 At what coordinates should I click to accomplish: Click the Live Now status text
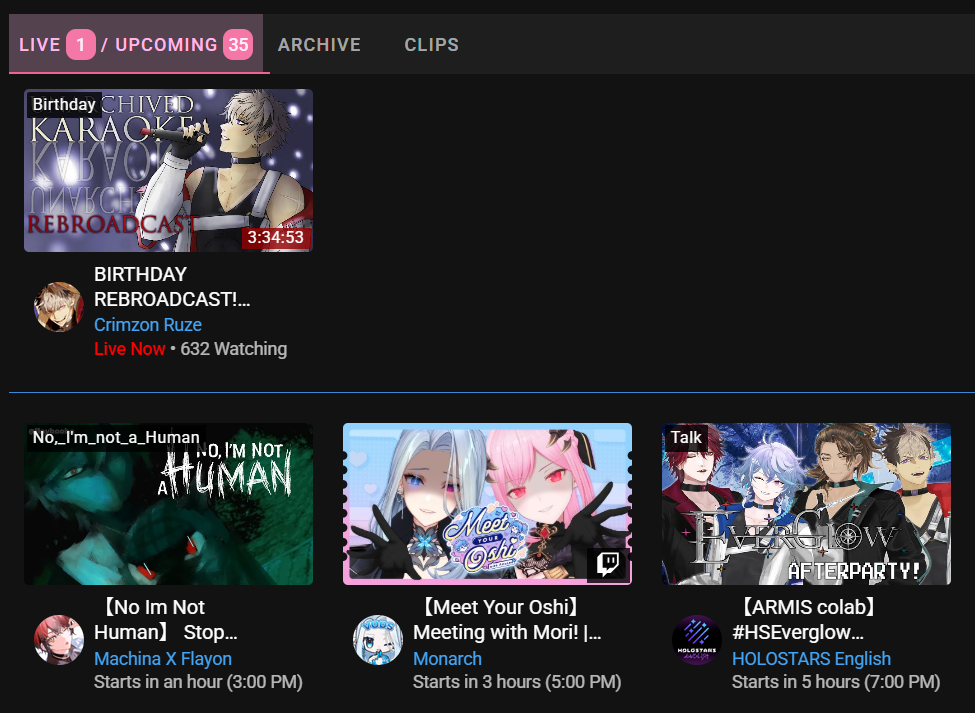click(129, 349)
